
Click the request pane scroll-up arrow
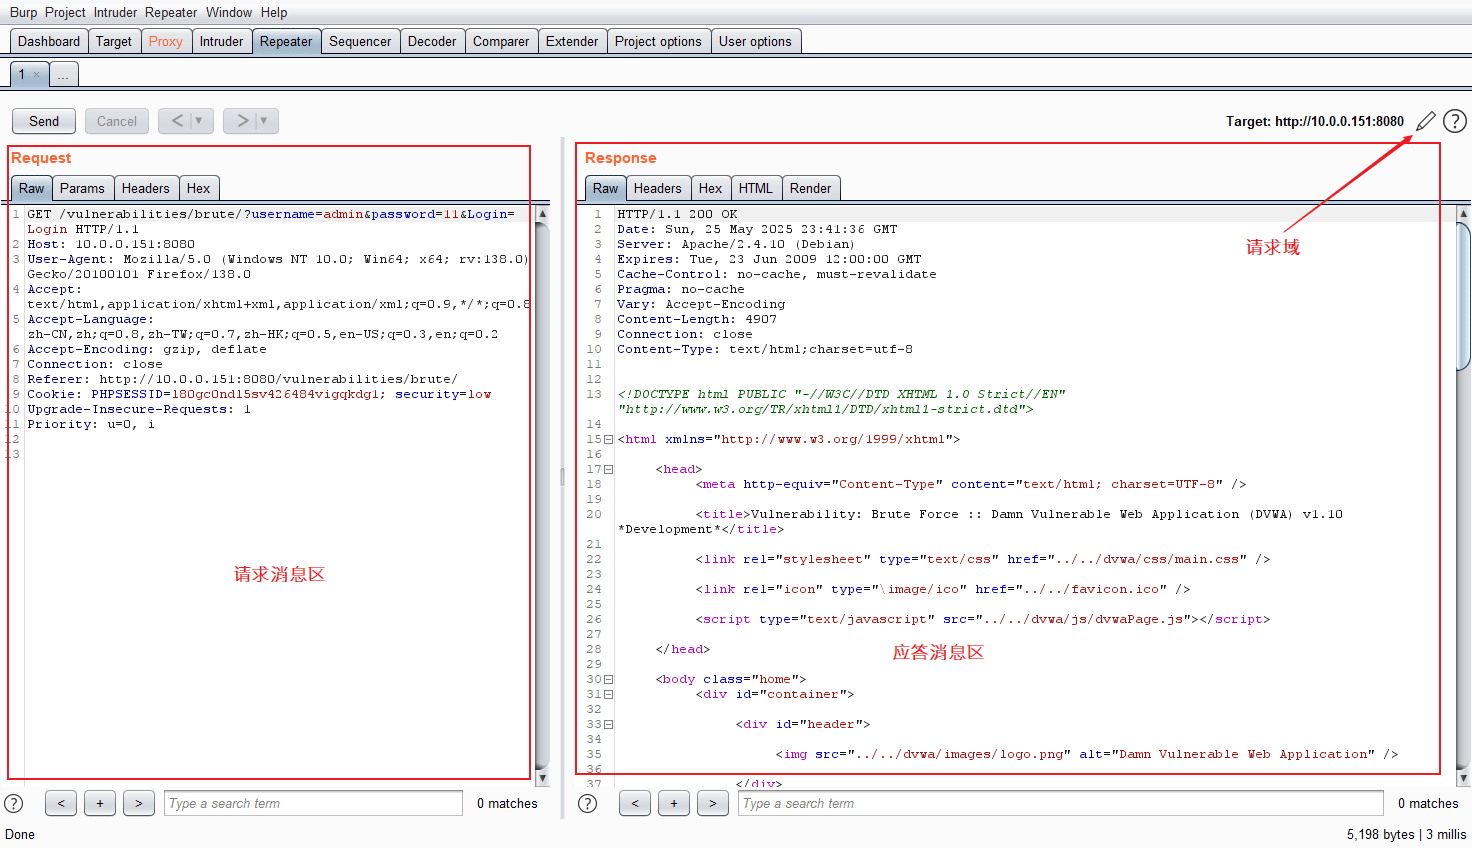pyautogui.click(x=543, y=214)
